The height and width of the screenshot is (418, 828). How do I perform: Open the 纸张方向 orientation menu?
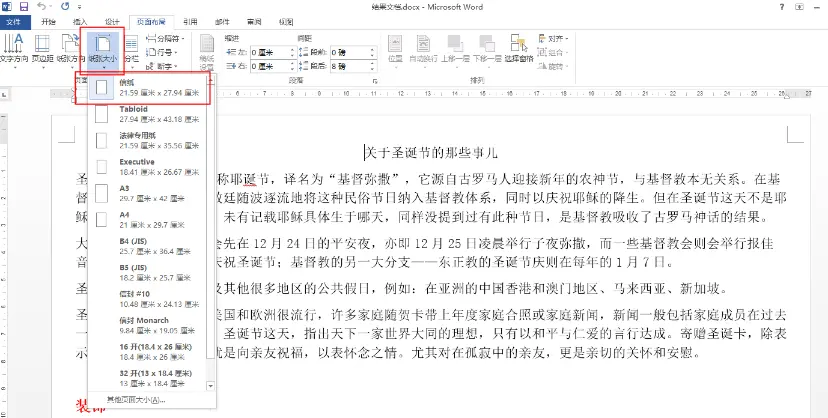click(70, 50)
